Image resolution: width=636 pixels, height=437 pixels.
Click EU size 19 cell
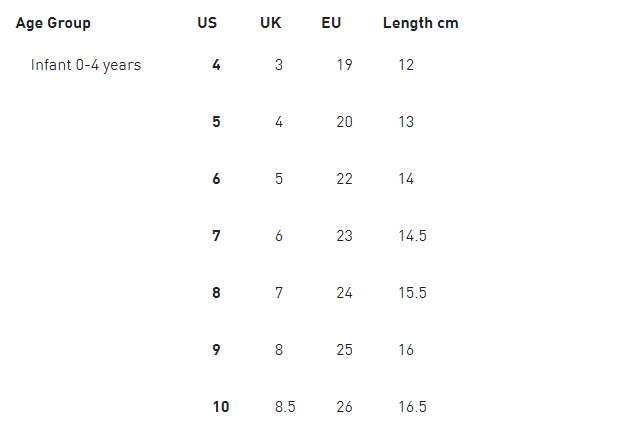coord(344,65)
